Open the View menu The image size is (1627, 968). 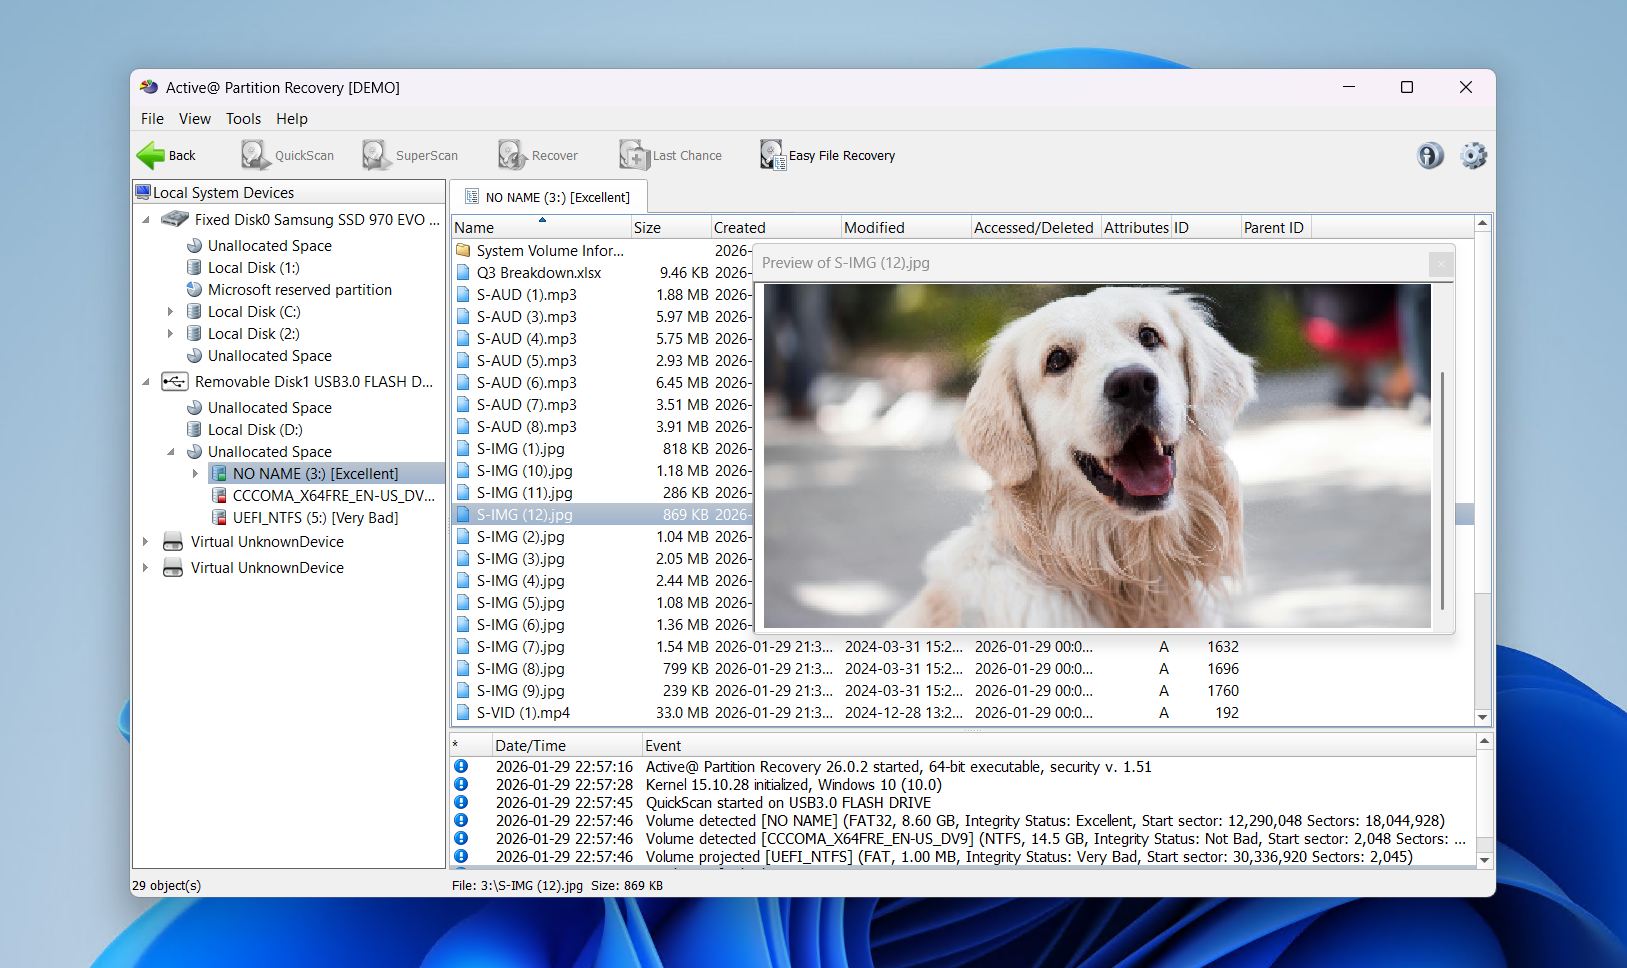click(x=194, y=118)
